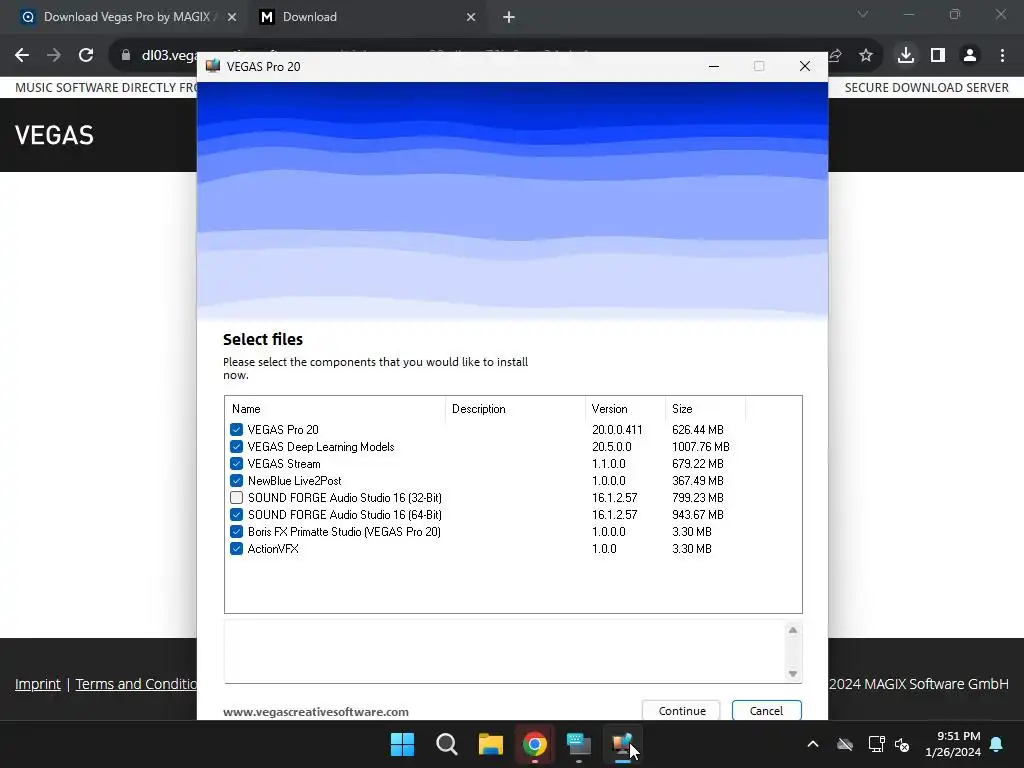Click the www.vegascreativesoftware.com text
Image resolution: width=1024 pixels, height=768 pixels.
pyautogui.click(x=316, y=712)
